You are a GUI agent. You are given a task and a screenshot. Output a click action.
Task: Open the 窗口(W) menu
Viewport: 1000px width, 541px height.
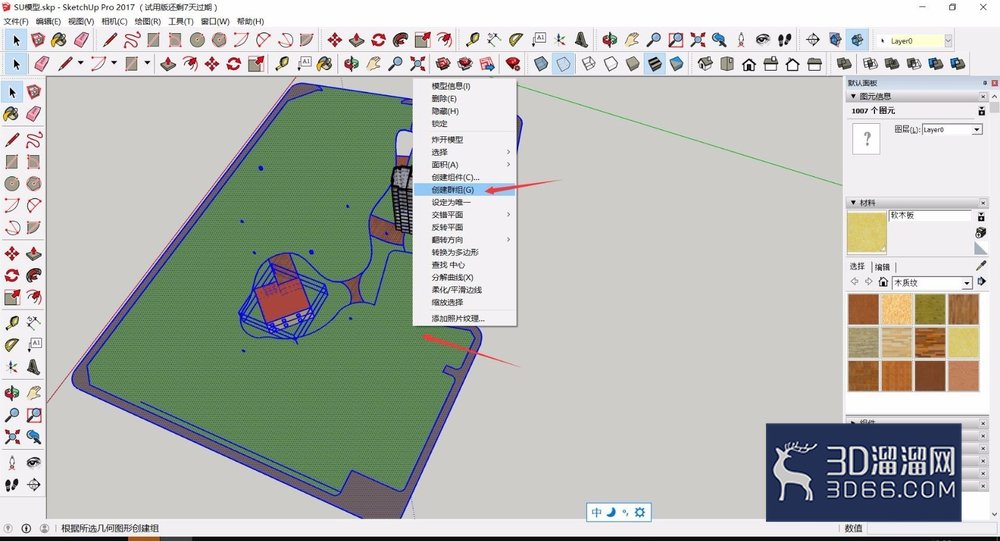pyautogui.click(x=215, y=21)
